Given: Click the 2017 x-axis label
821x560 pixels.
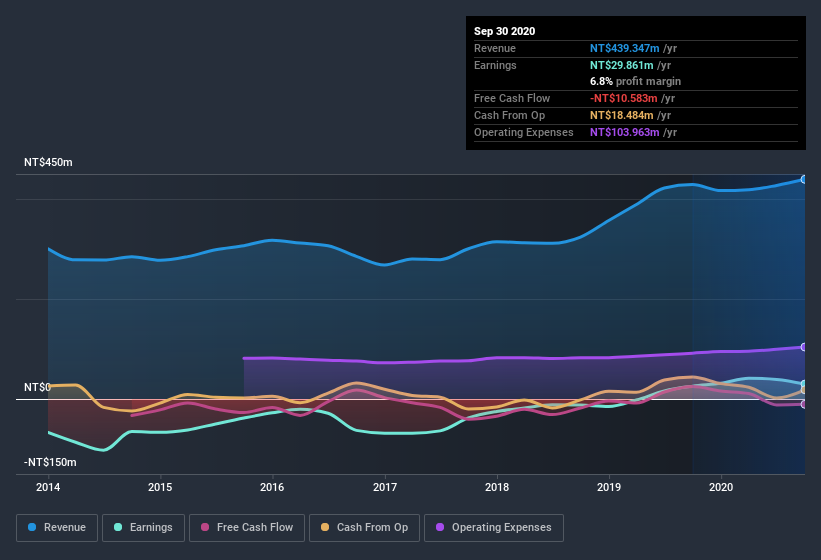Looking at the screenshot, I should (385, 487).
